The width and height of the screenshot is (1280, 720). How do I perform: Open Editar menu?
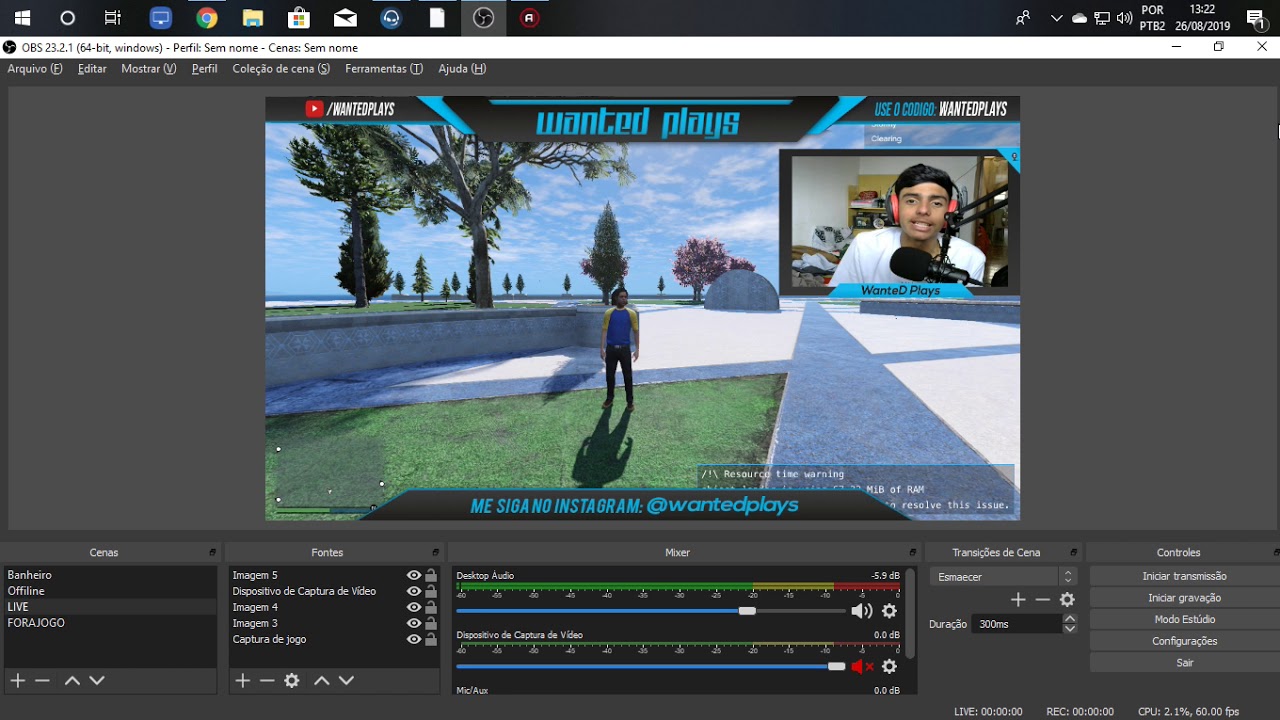click(92, 69)
